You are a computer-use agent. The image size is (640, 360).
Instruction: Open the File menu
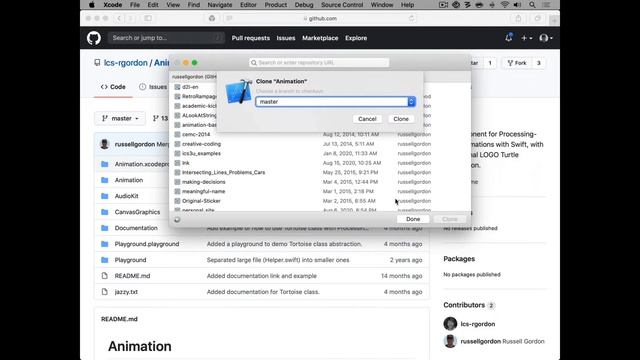point(135,5)
